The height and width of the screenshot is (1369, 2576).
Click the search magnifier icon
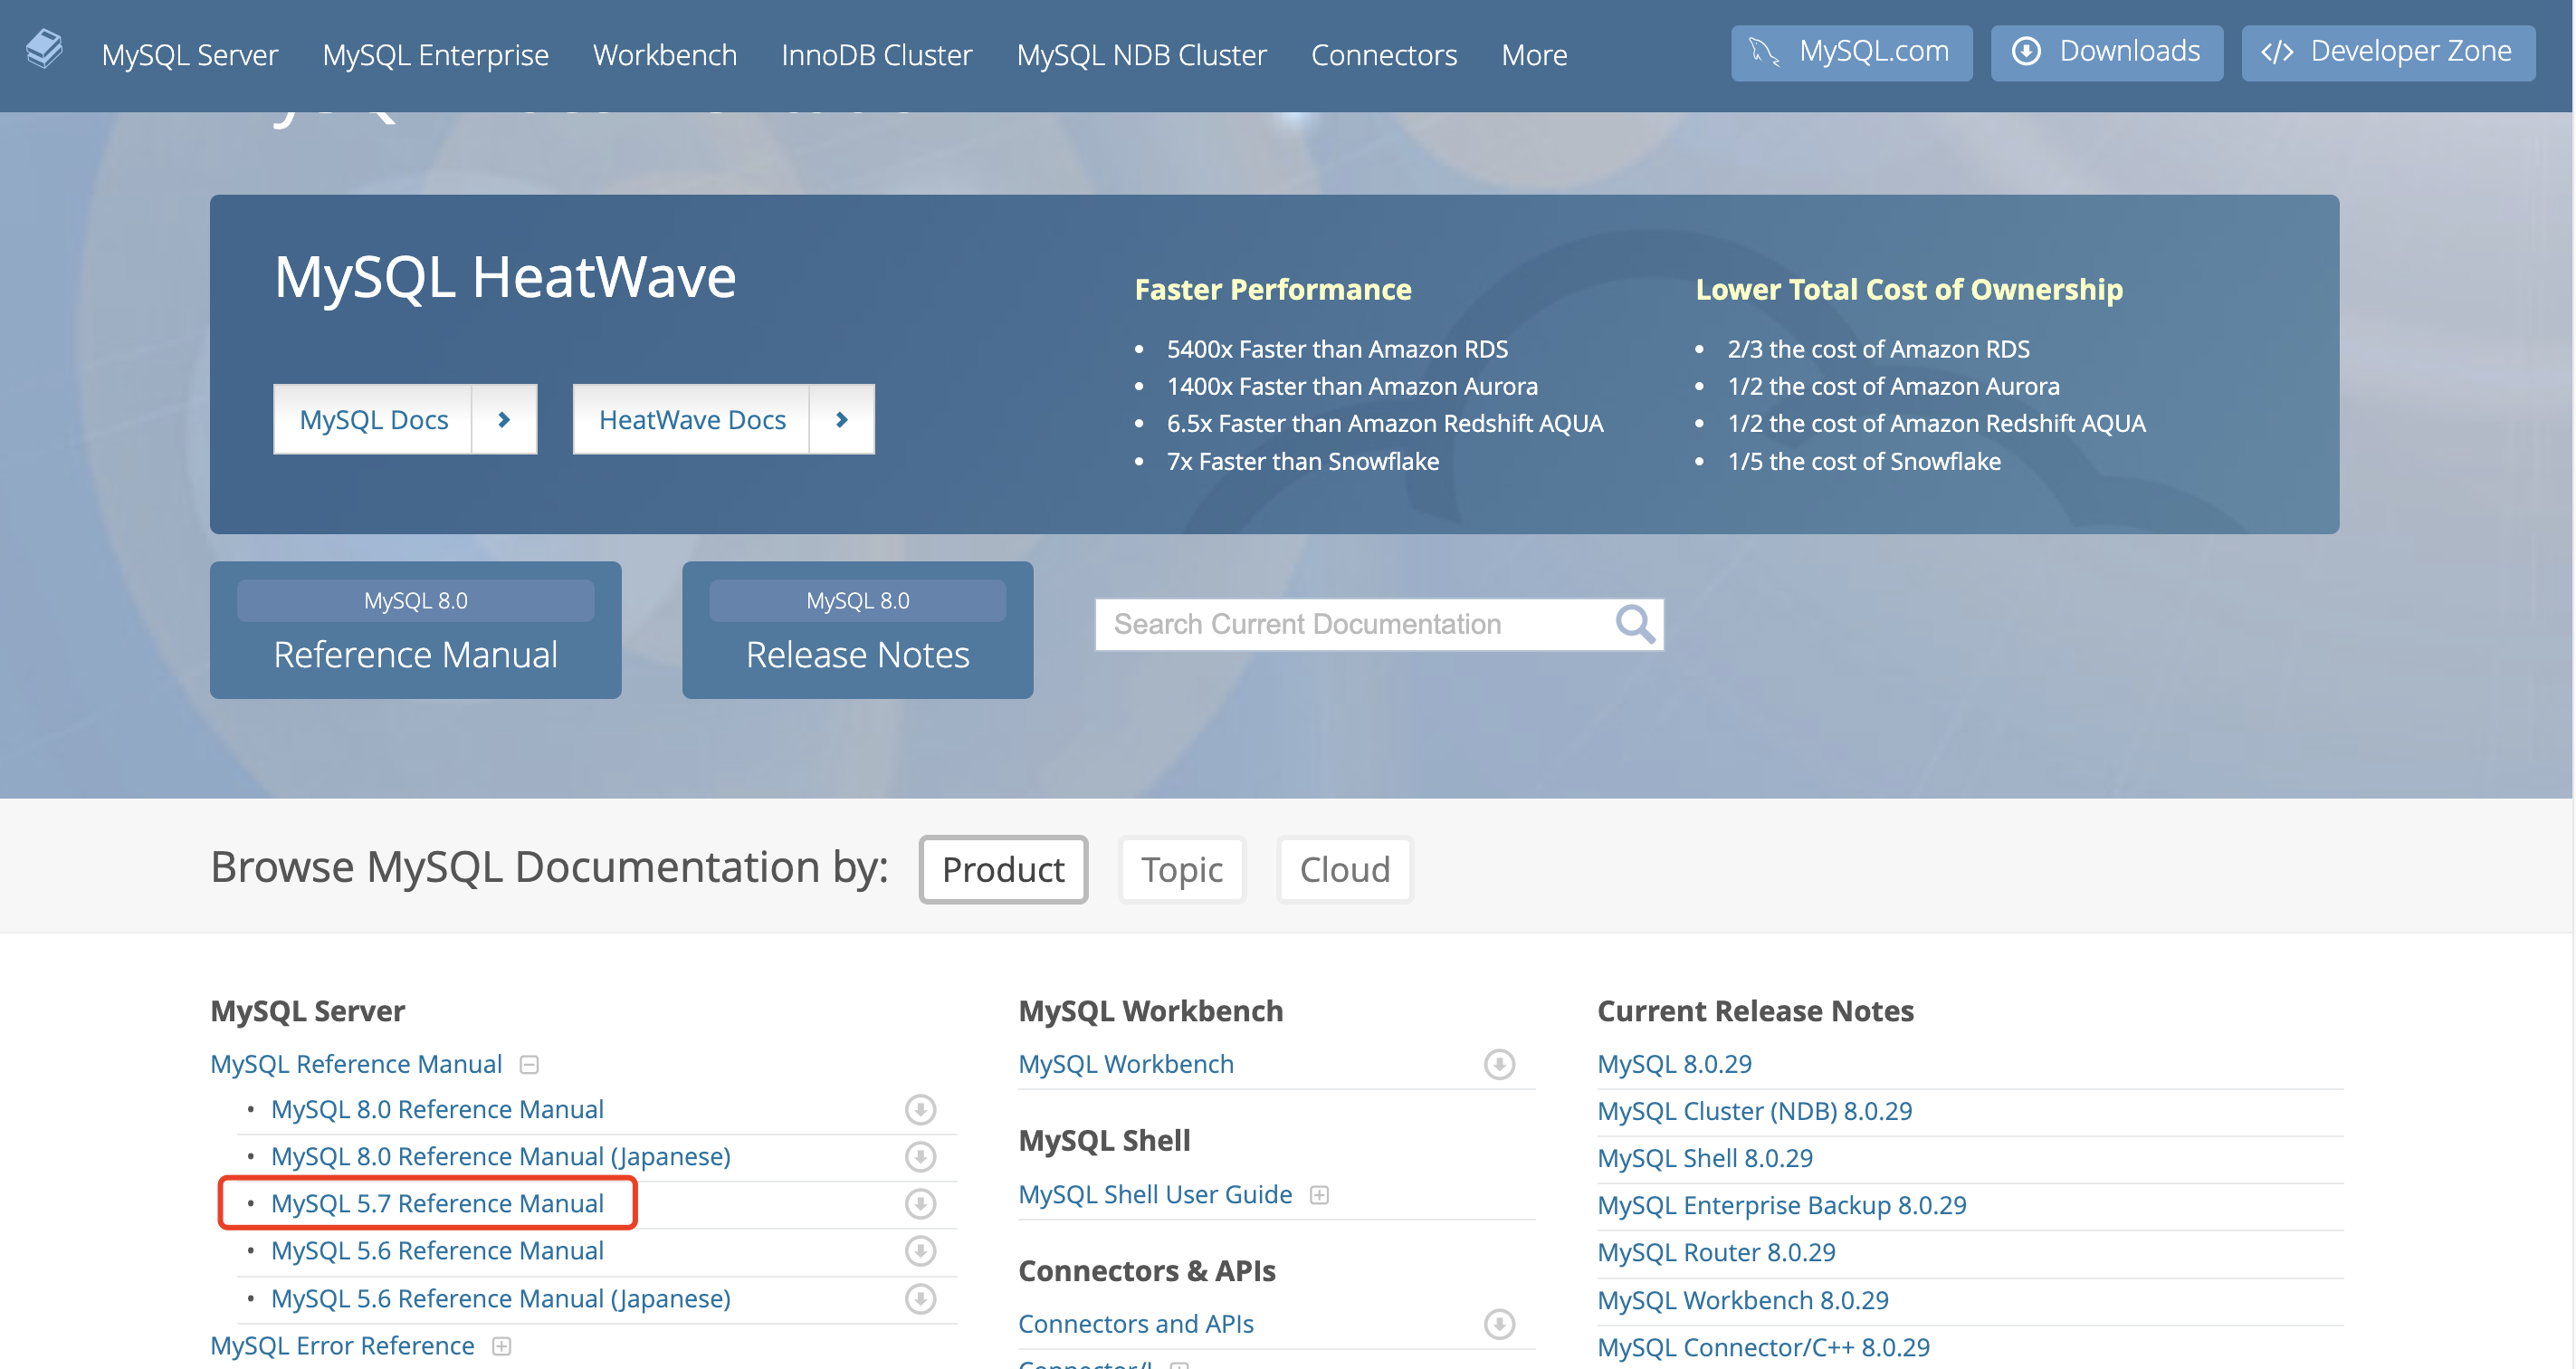coord(1635,624)
